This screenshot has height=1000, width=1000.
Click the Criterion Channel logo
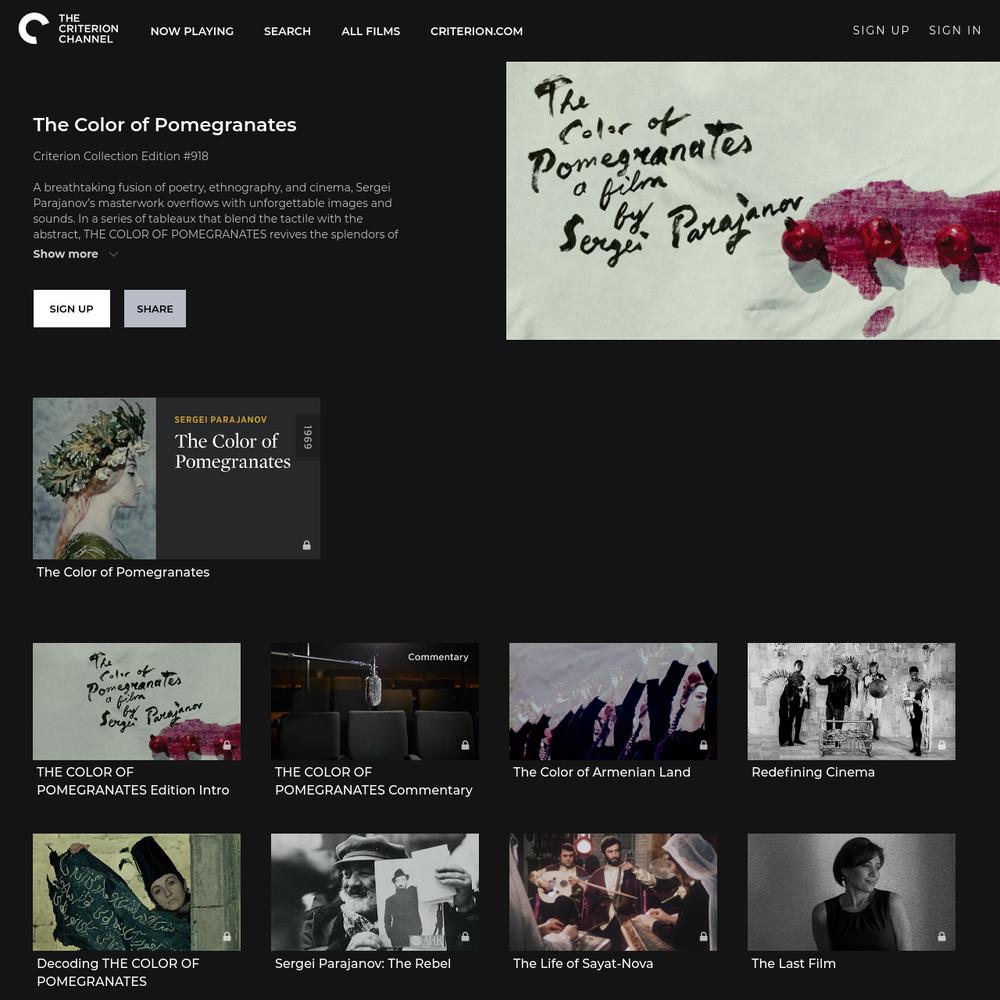pyautogui.click(x=68, y=29)
